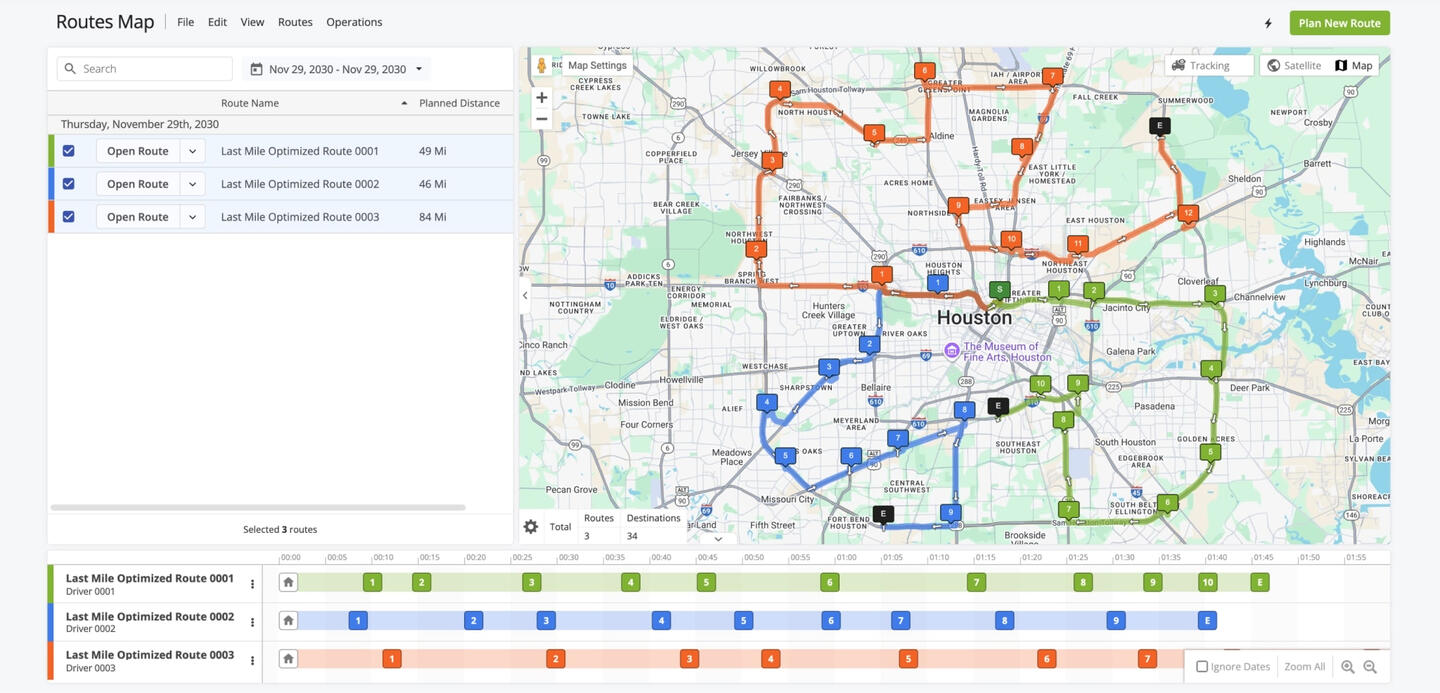Collapse the route list panel with chevron

[525, 296]
